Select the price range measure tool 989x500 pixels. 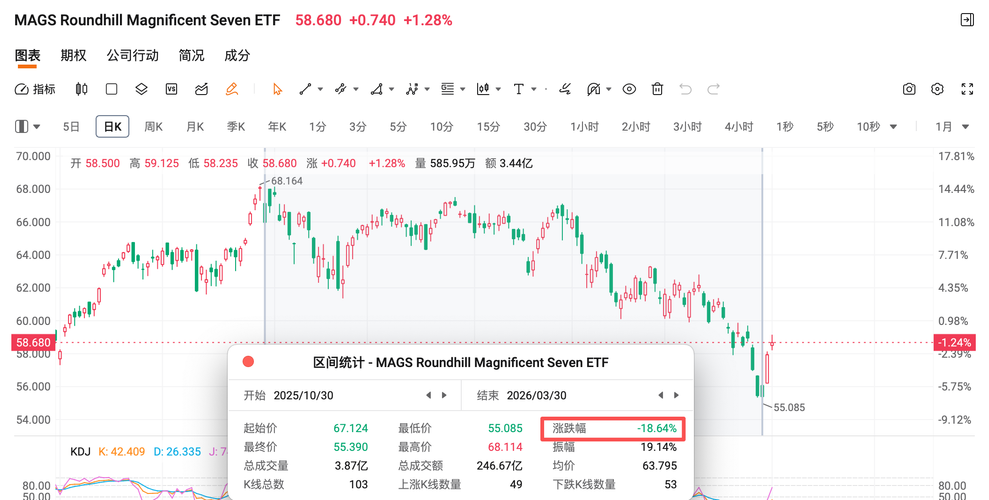tap(483, 90)
